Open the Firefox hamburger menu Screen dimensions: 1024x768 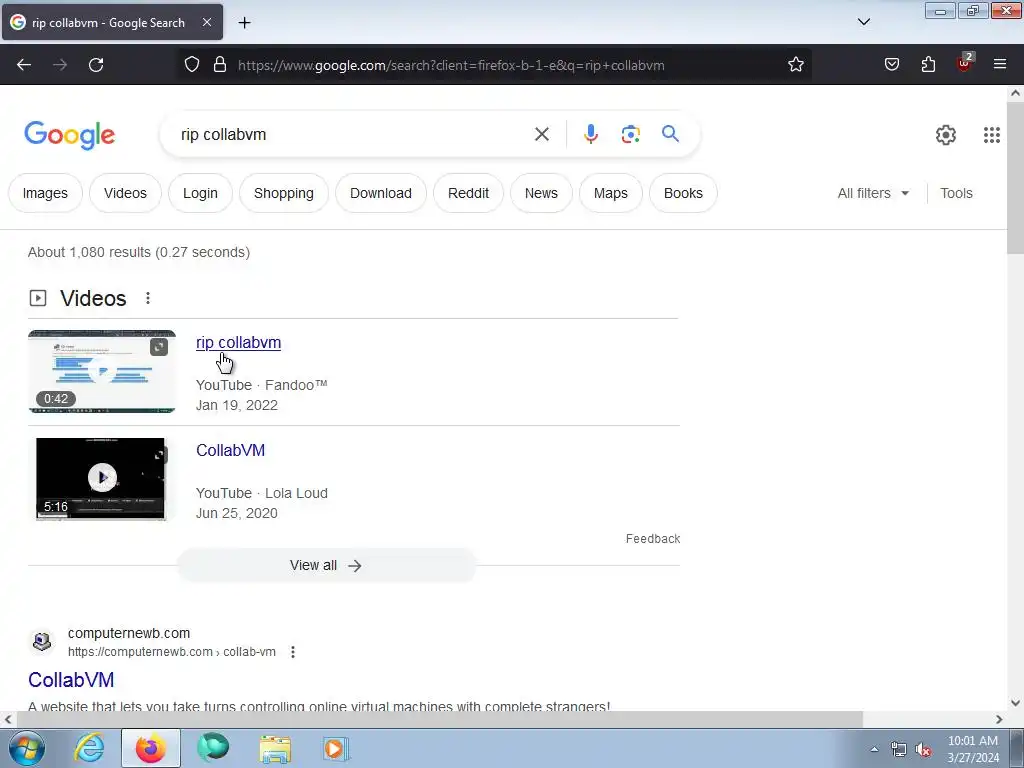point(1000,65)
